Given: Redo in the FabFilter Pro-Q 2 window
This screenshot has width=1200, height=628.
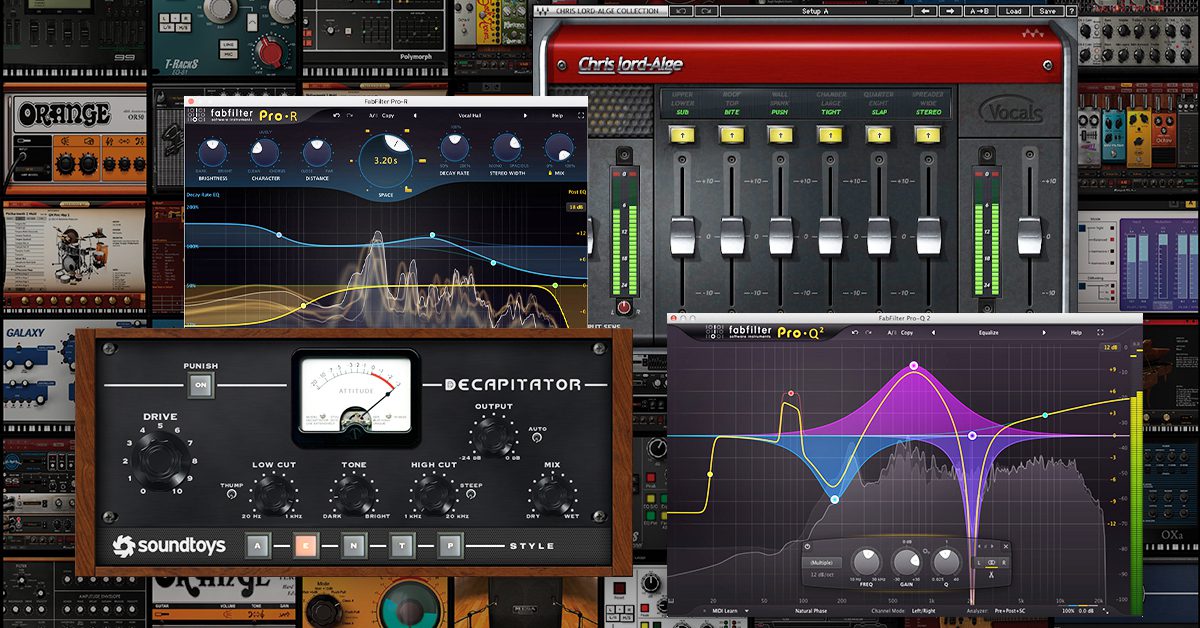Looking at the screenshot, I should click(x=868, y=332).
